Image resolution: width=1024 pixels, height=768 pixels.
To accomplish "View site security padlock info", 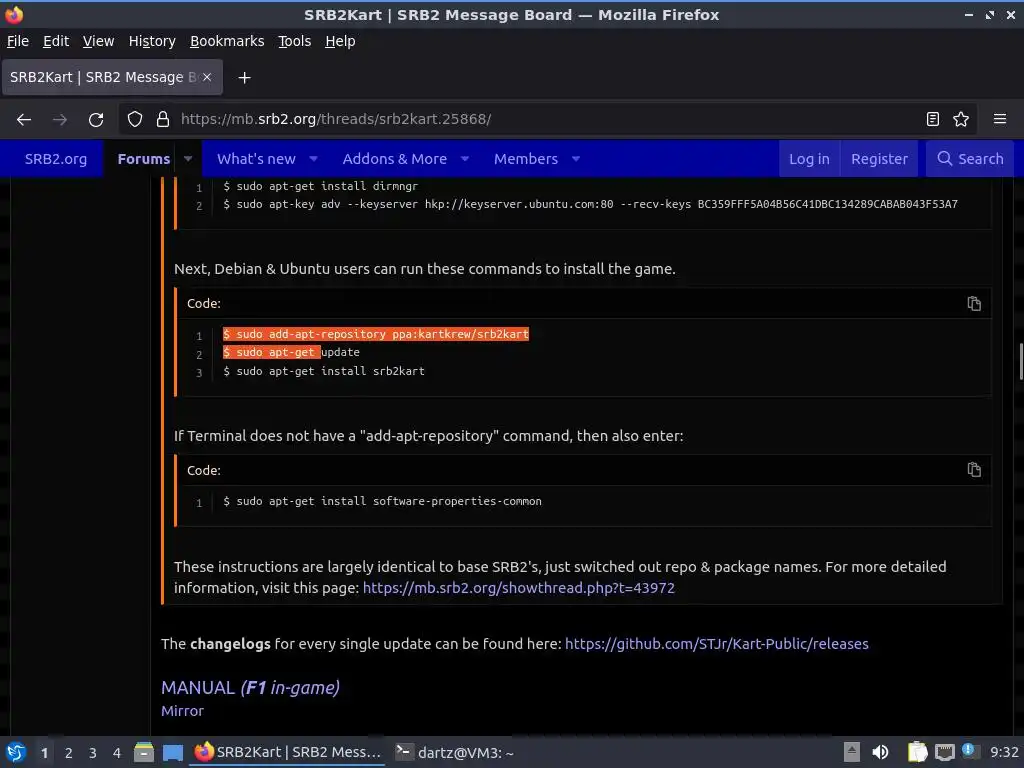I will pyautogui.click(x=163, y=120).
